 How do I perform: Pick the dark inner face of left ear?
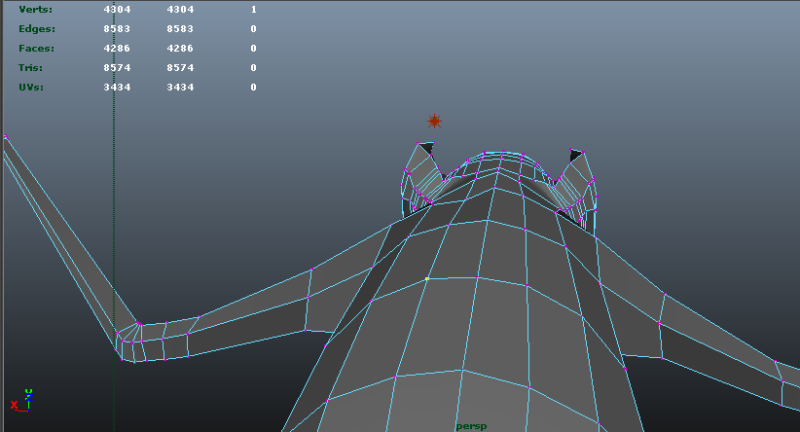point(428,151)
